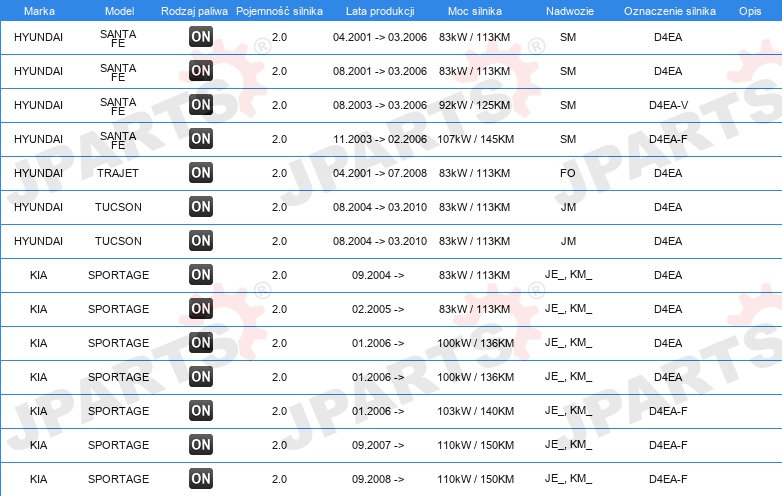Click the ON icon in the Sportage 02.2005 row

point(201,309)
